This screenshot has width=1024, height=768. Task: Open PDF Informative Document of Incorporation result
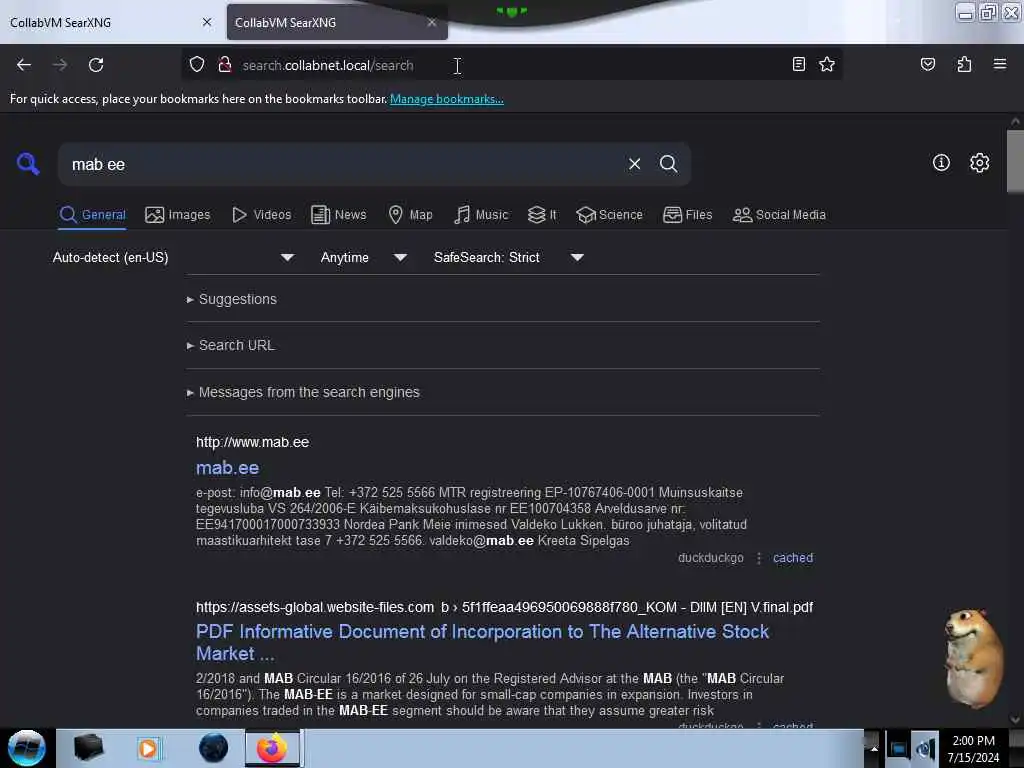[x=483, y=642]
